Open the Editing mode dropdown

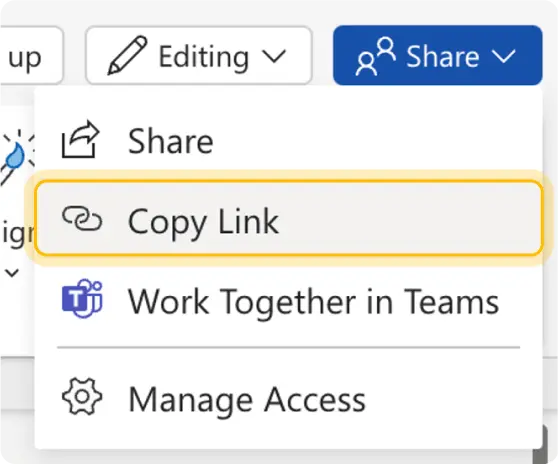(199, 55)
